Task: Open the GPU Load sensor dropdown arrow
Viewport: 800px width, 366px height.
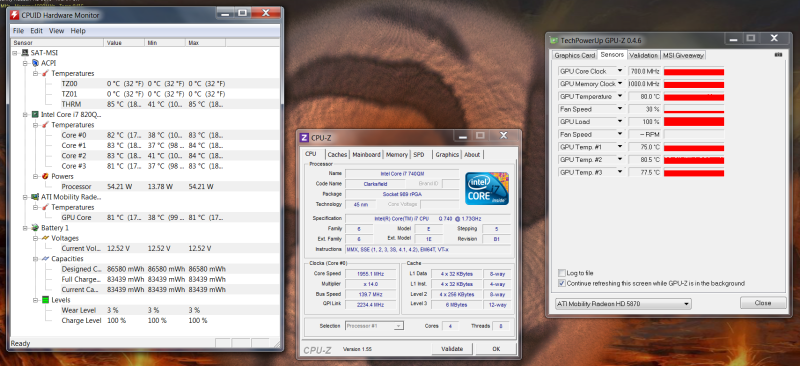Action: [x=620, y=122]
